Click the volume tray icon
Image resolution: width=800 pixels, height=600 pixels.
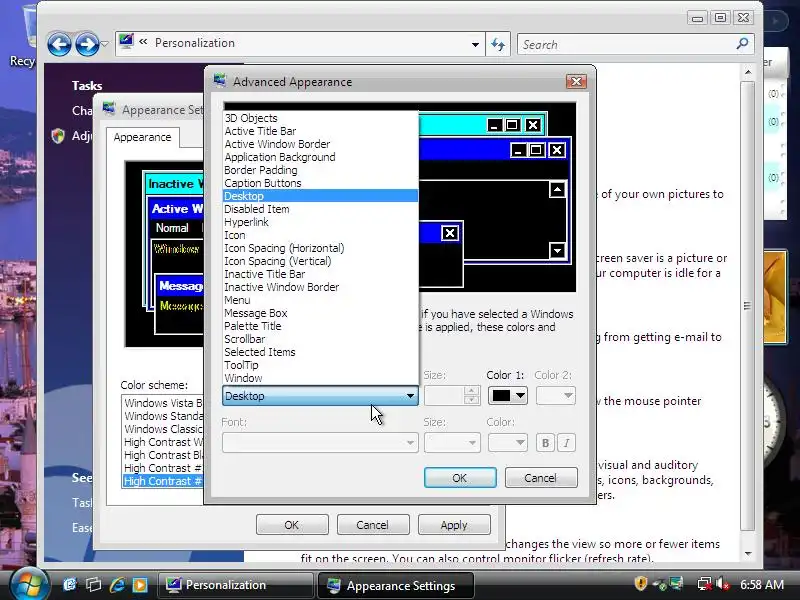tap(722, 583)
